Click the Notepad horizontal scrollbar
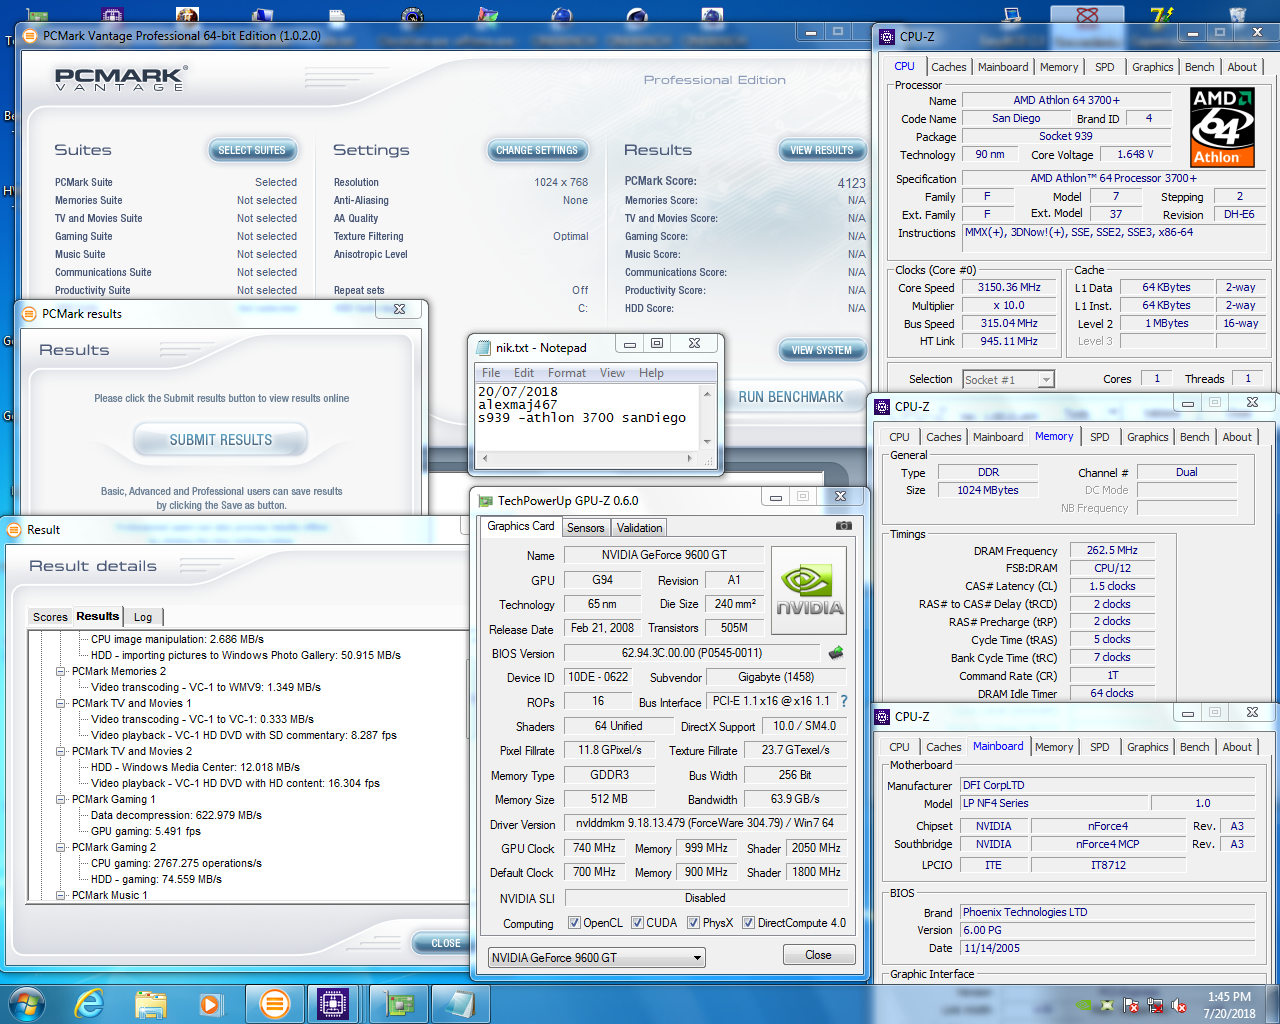 tap(588, 458)
